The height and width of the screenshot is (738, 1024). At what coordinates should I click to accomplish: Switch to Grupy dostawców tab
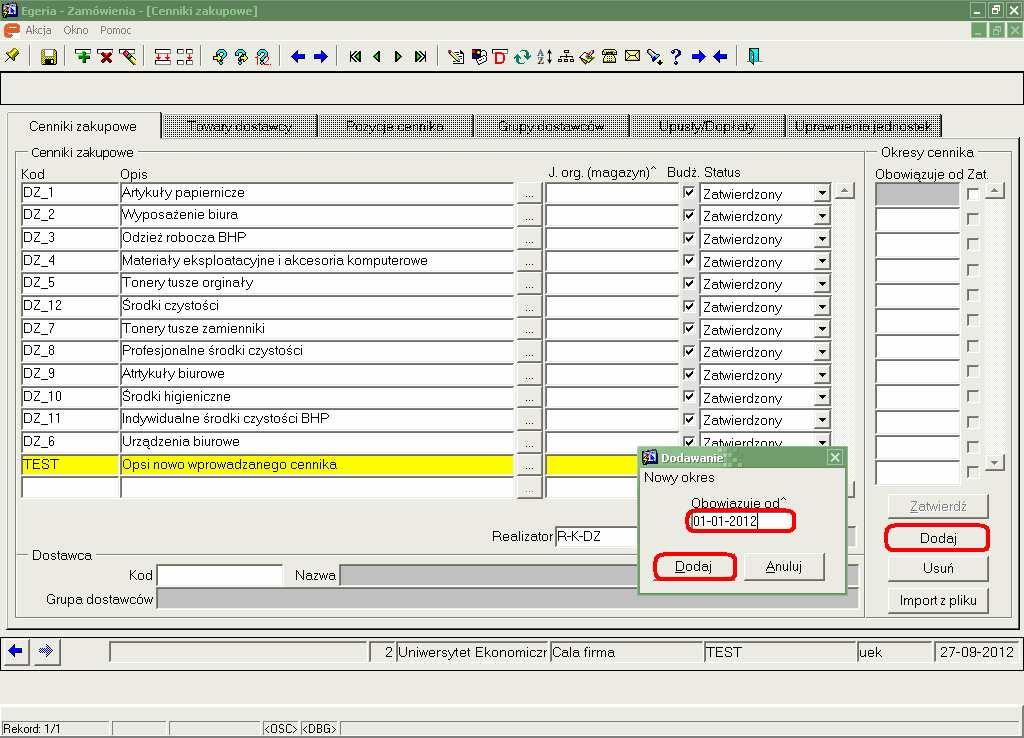(x=551, y=126)
